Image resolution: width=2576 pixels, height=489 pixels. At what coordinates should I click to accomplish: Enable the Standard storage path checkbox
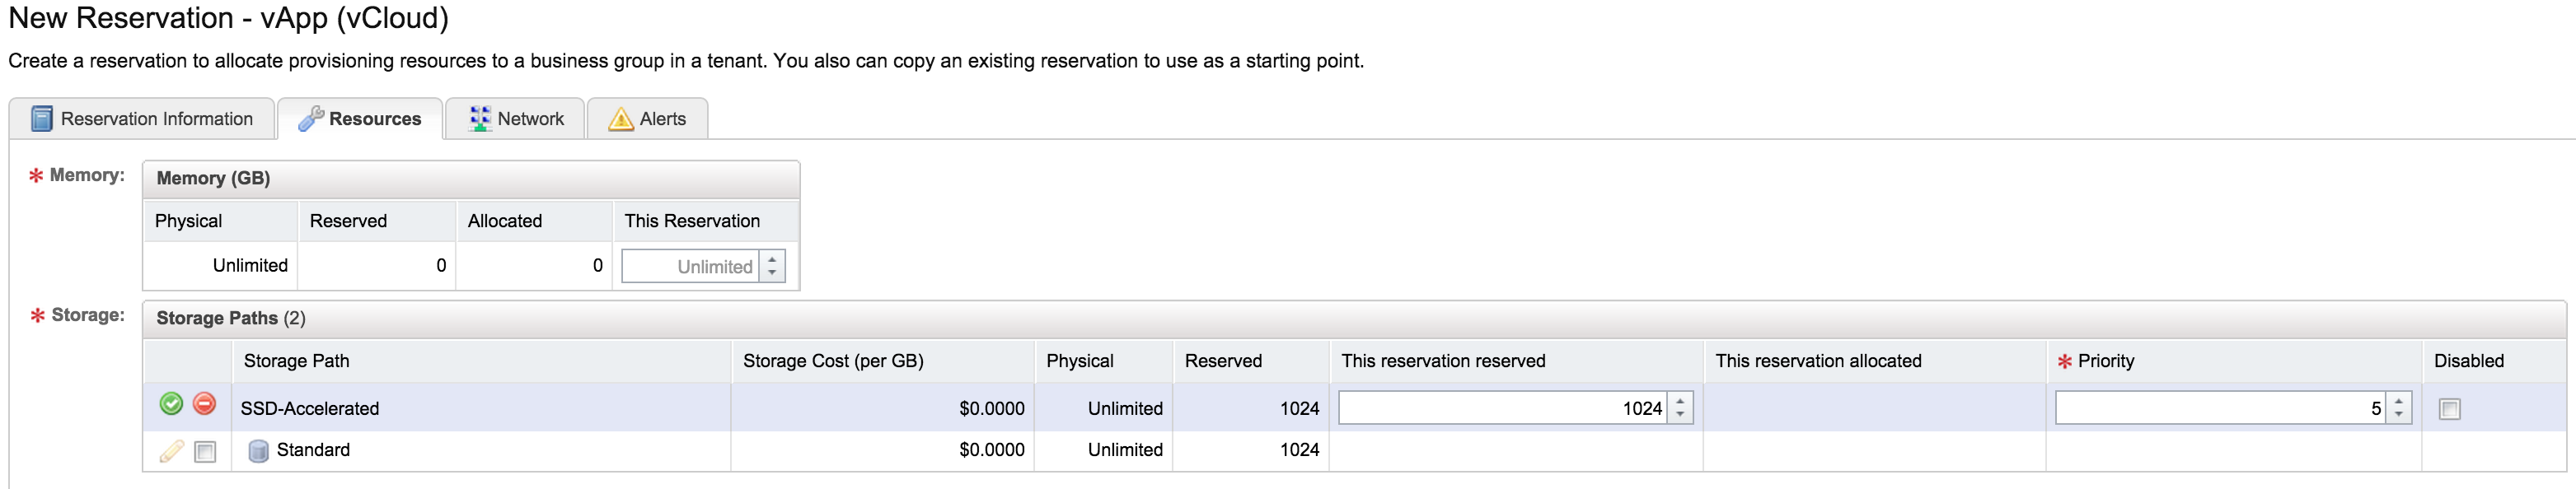[205, 452]
